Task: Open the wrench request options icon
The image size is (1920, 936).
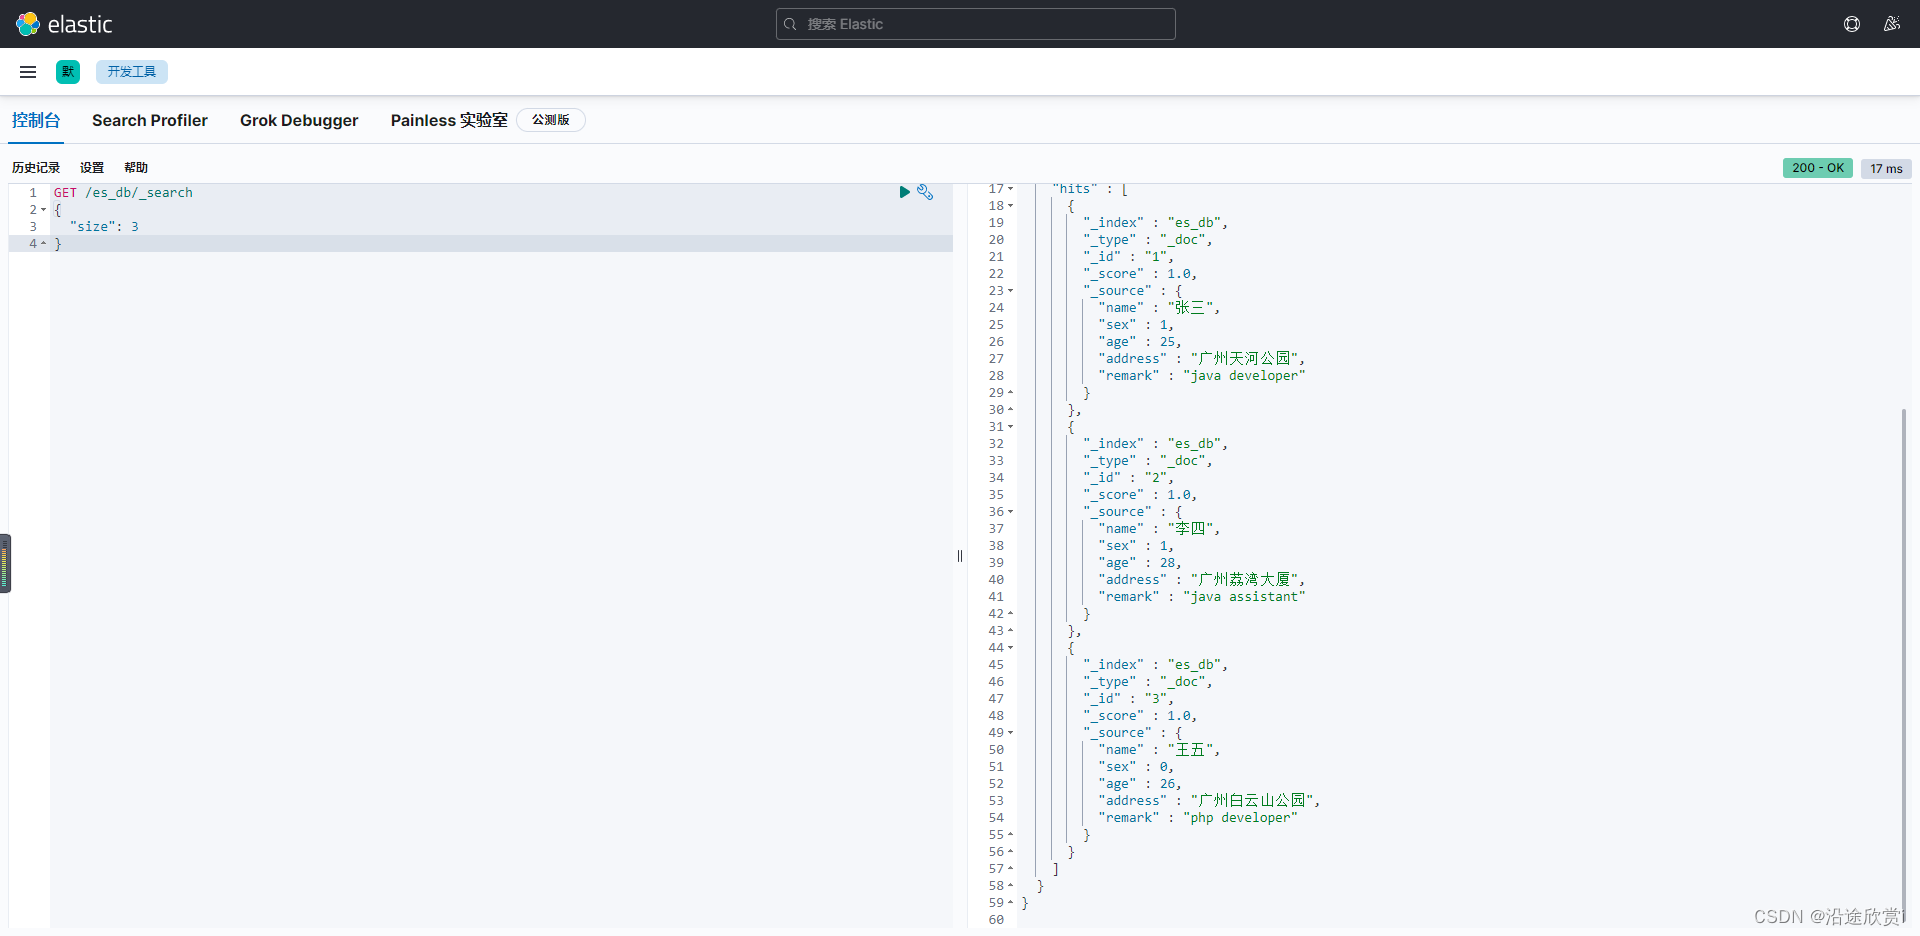Action: pos(925,192)
